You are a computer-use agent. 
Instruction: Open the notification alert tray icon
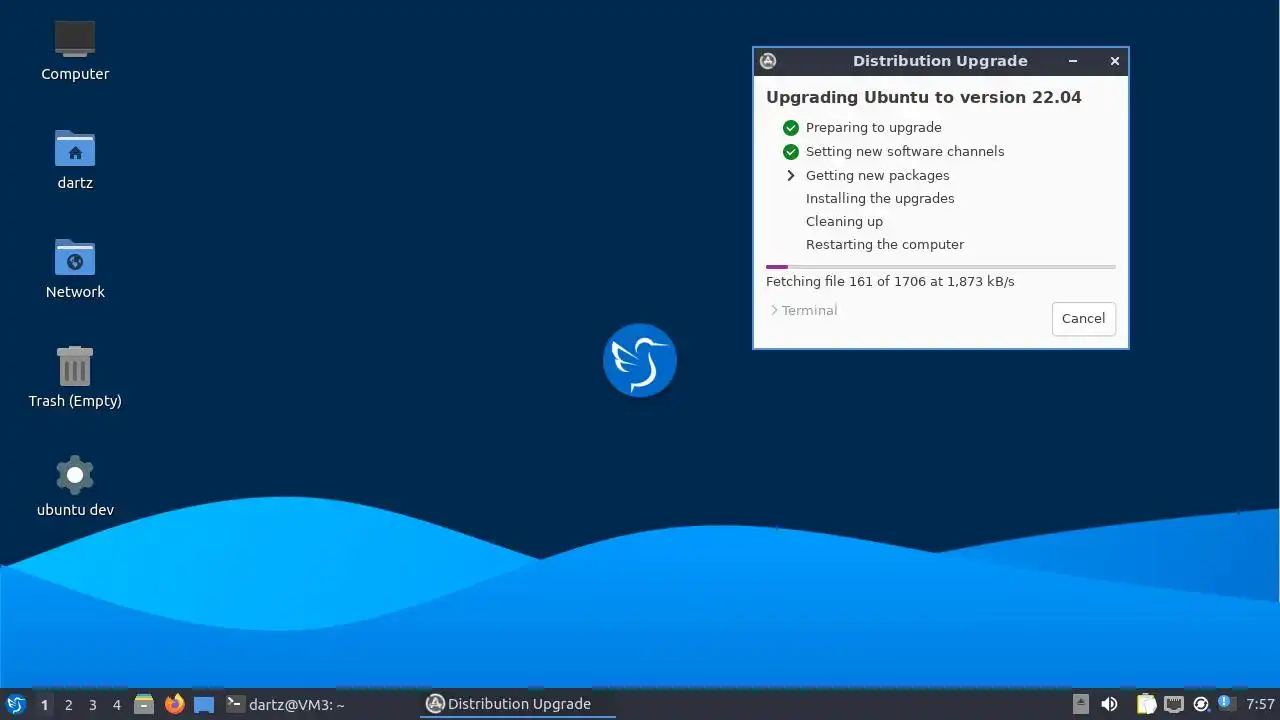(1225, 703)
